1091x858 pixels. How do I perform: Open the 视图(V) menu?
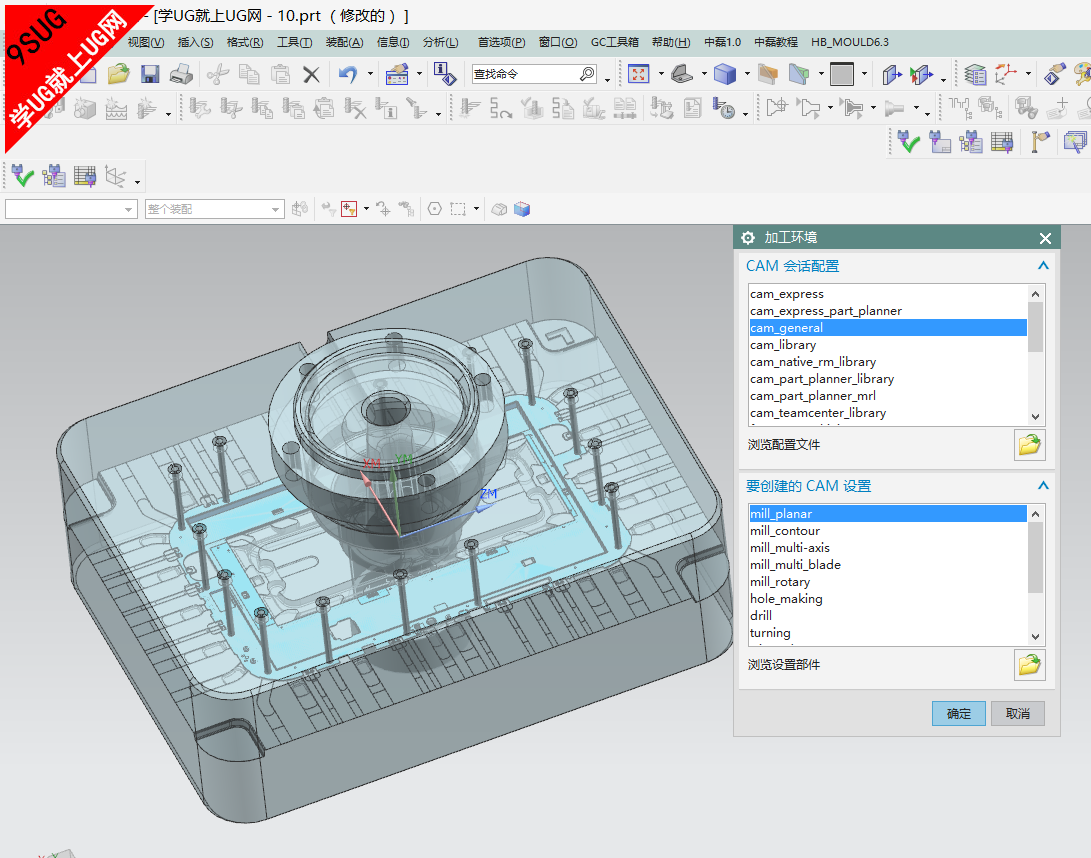tap(146, 42)
